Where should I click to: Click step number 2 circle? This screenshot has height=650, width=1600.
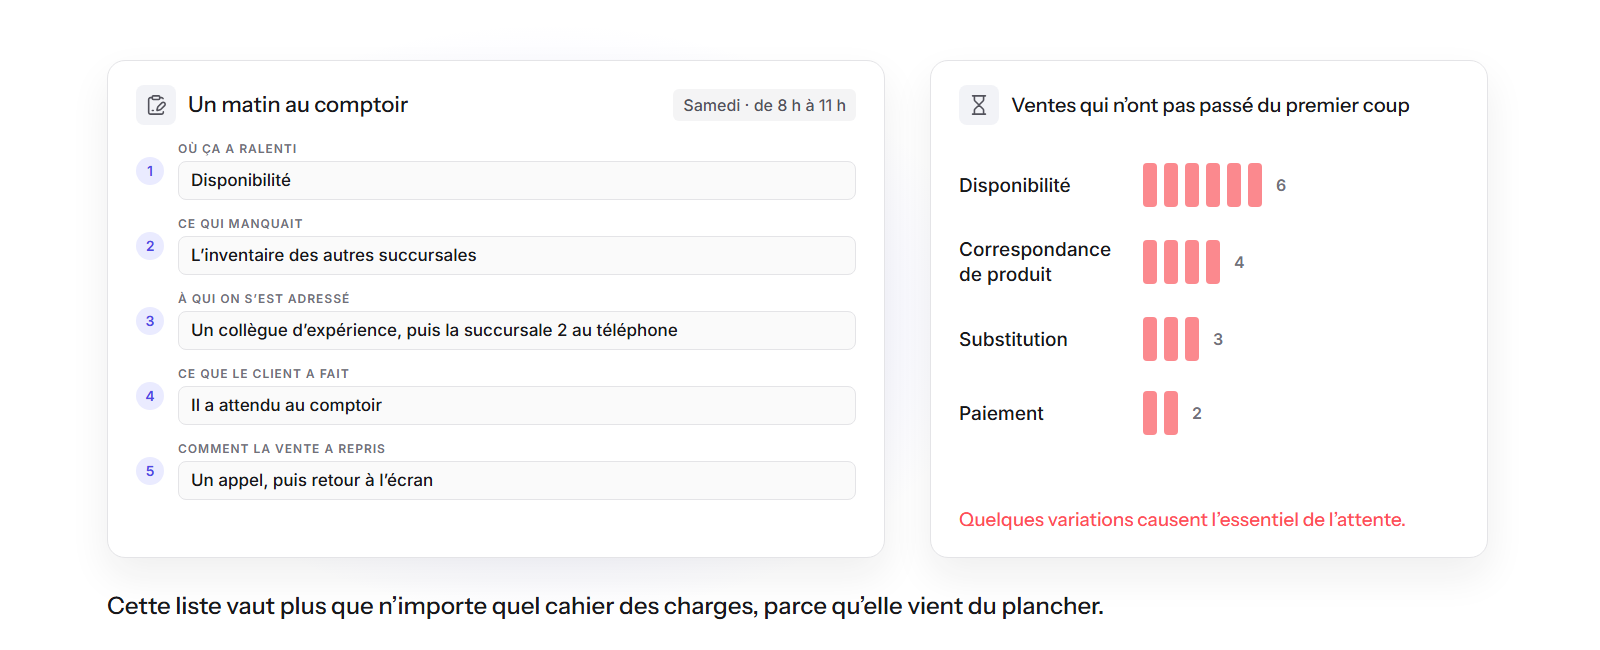[150, 246]
